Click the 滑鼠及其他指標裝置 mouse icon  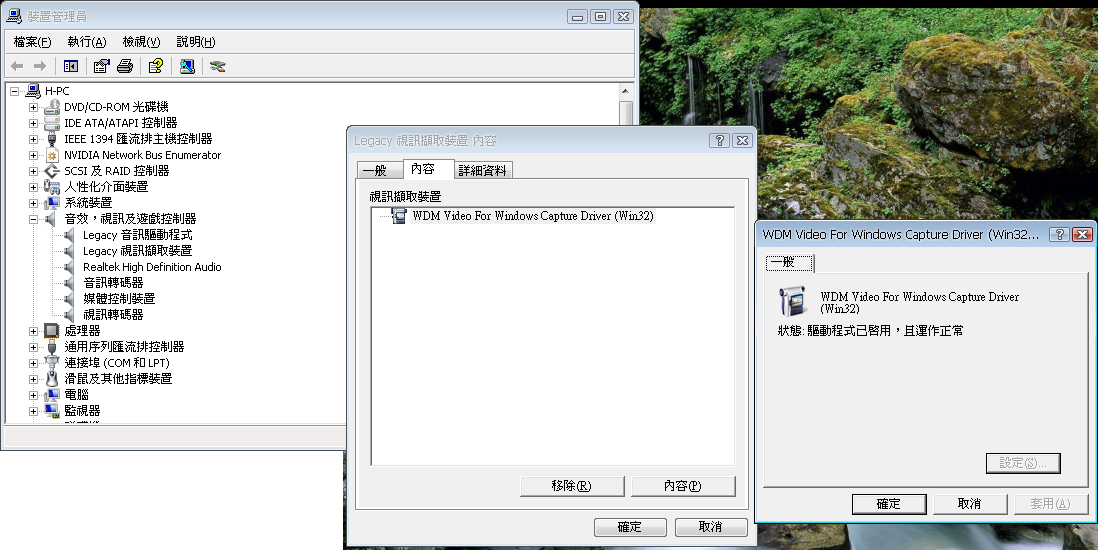tap(52, 379)
